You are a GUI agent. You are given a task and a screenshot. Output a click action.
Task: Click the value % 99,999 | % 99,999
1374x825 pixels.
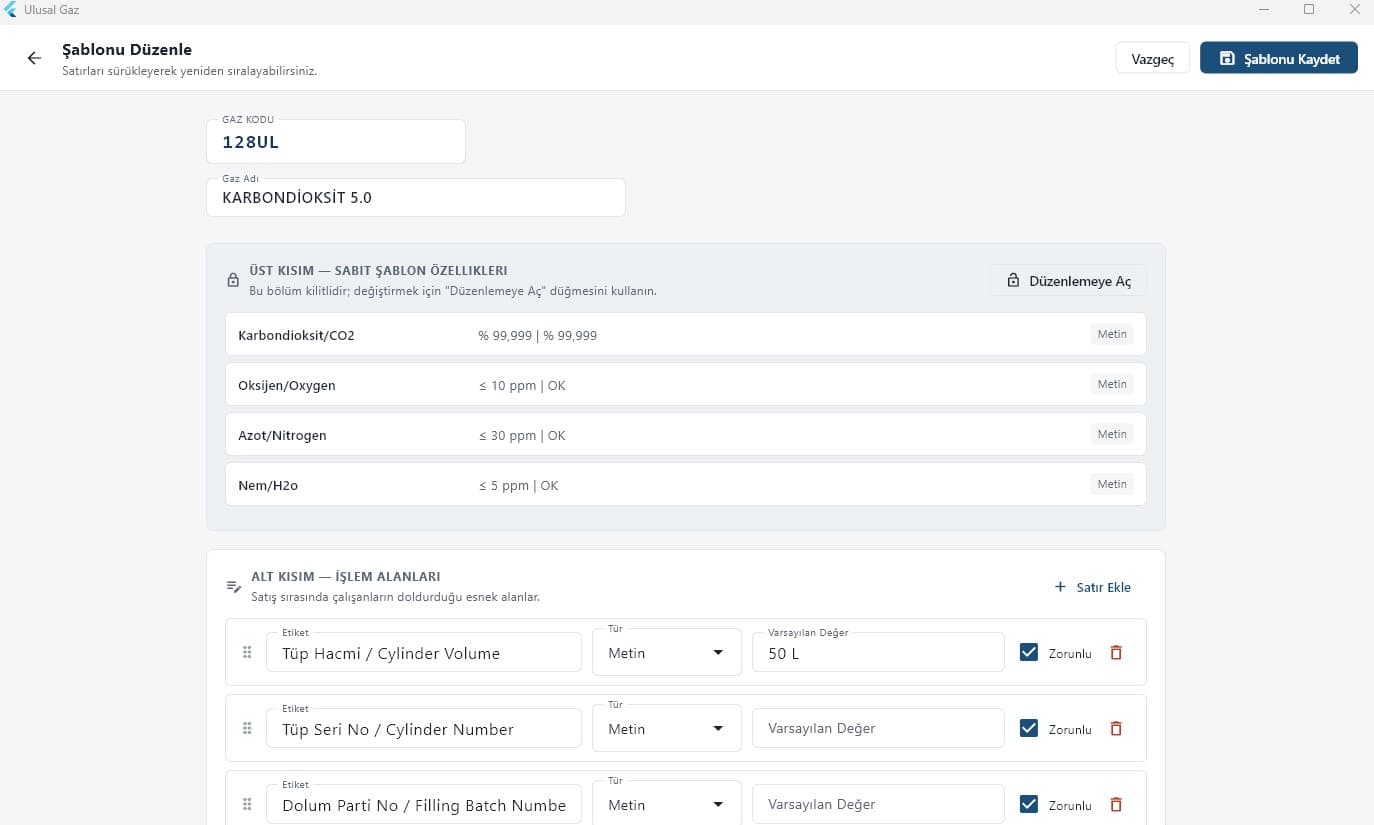(x=538, y=335)
